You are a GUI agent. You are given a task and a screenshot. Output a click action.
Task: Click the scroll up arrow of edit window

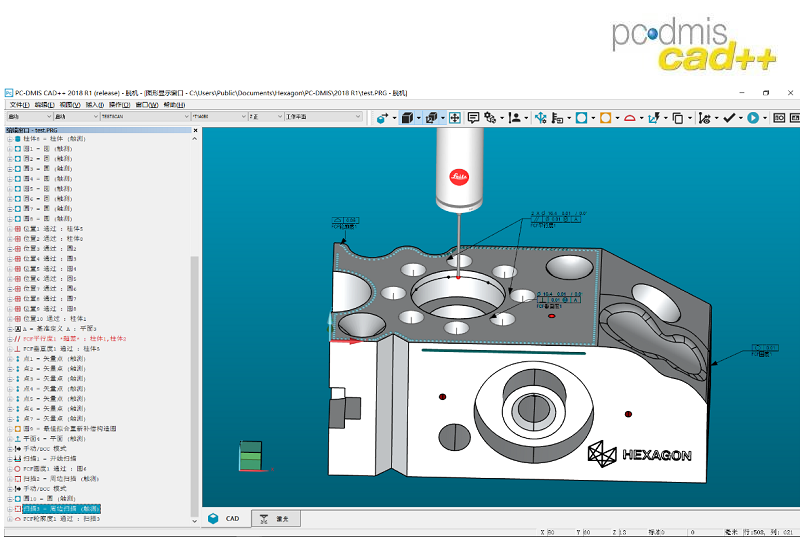point(194,139)
